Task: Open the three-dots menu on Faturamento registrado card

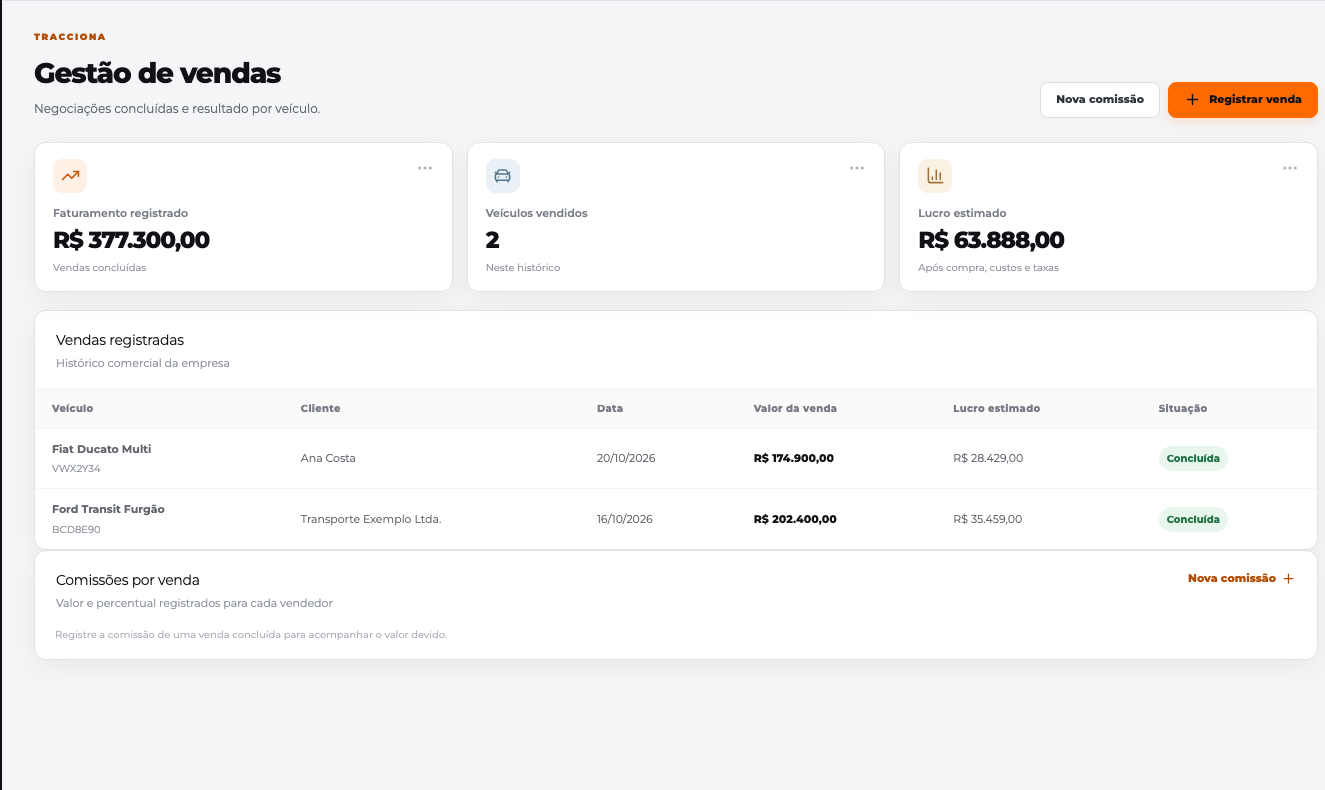Action: pyautogui.click(x=425, y=168)
